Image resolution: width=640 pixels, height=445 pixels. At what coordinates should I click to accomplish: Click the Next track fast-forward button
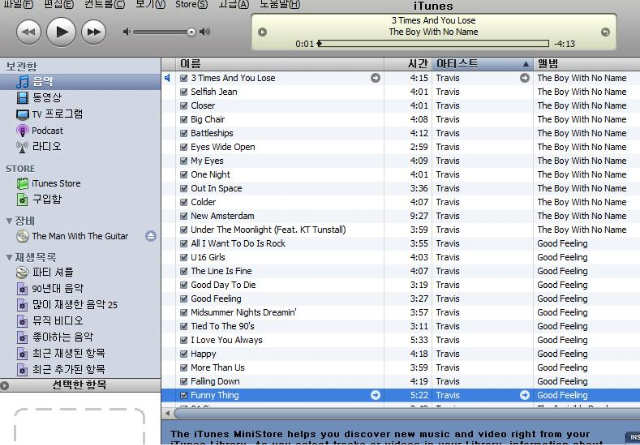pyautogui.click(x=94, y=32)
